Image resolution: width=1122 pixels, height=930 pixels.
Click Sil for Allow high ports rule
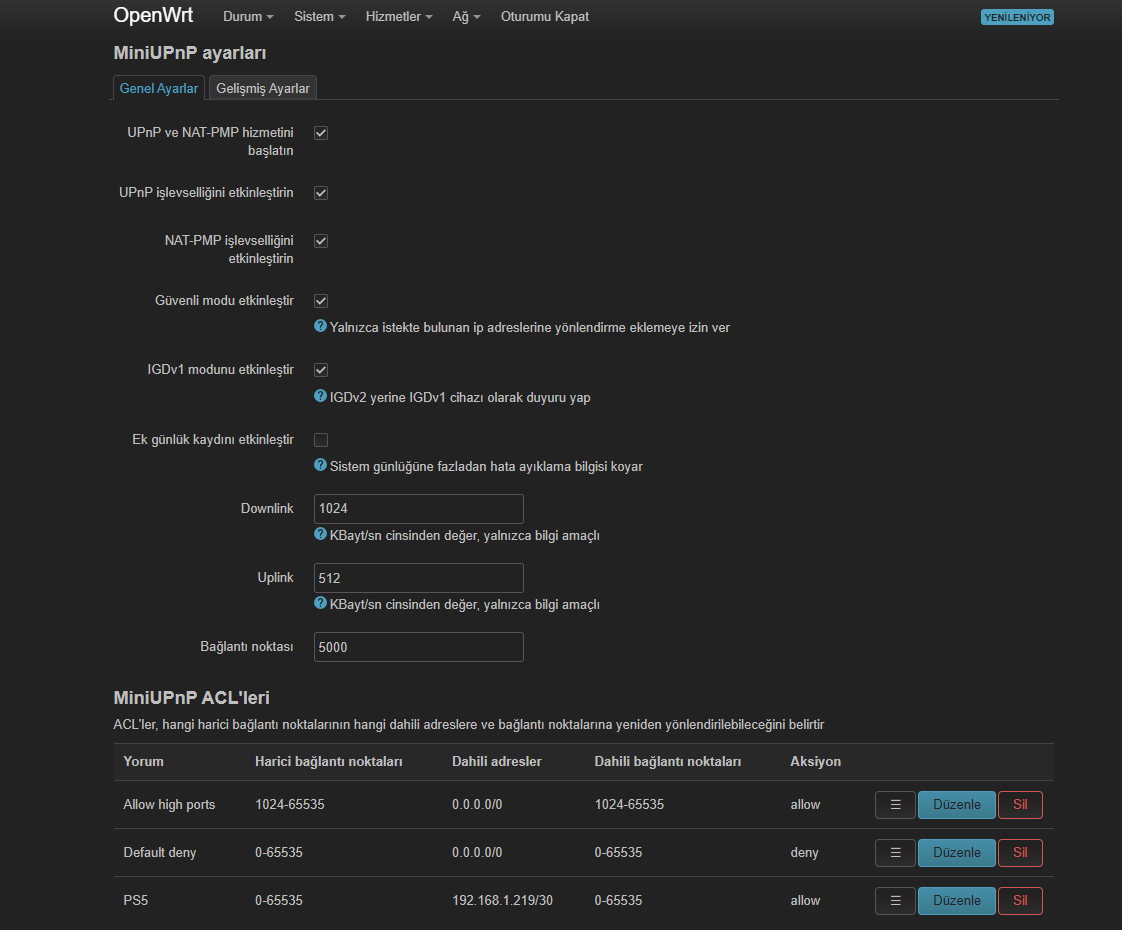point(1020,805)
